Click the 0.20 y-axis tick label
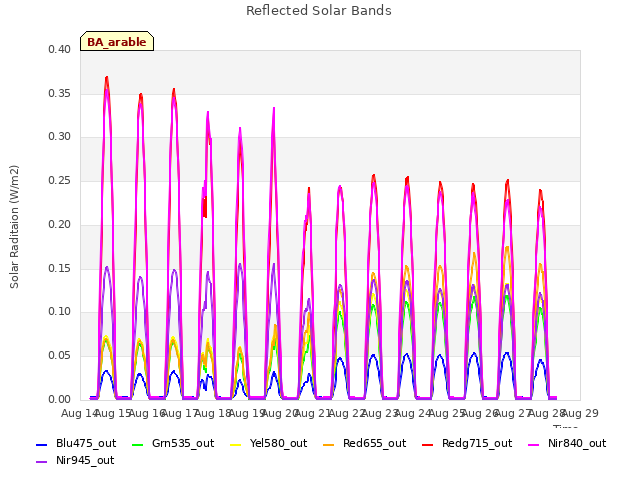Screen dimensions: 640x480 click(59, 224)
